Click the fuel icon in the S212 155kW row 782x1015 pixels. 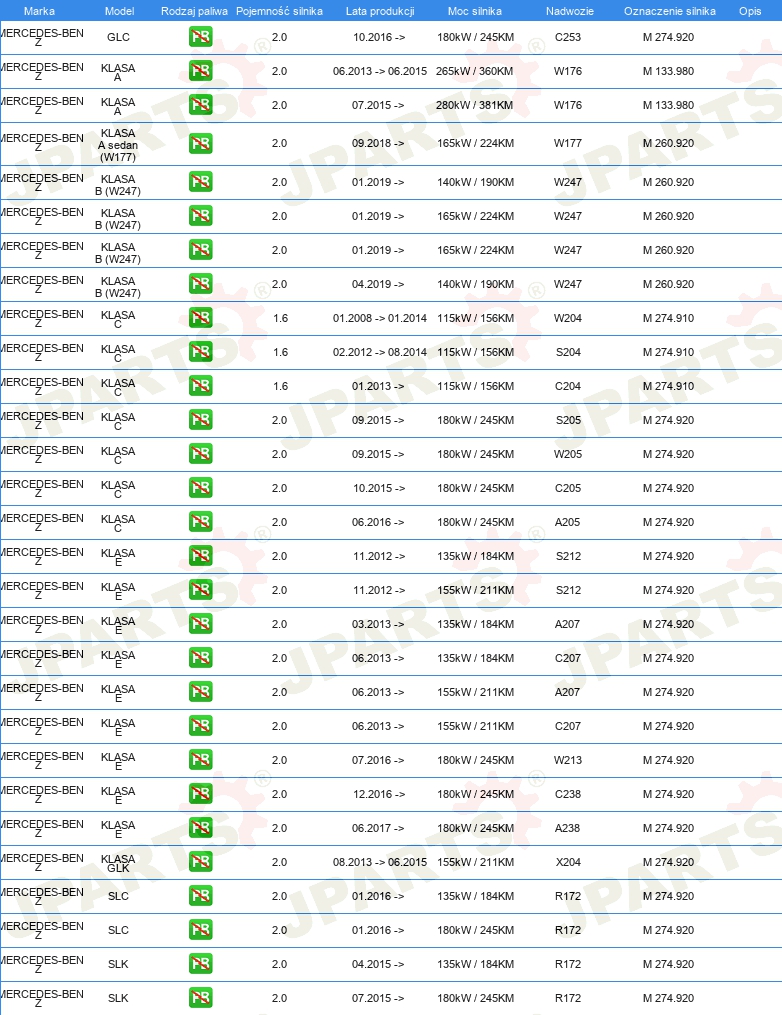[201, 590]
